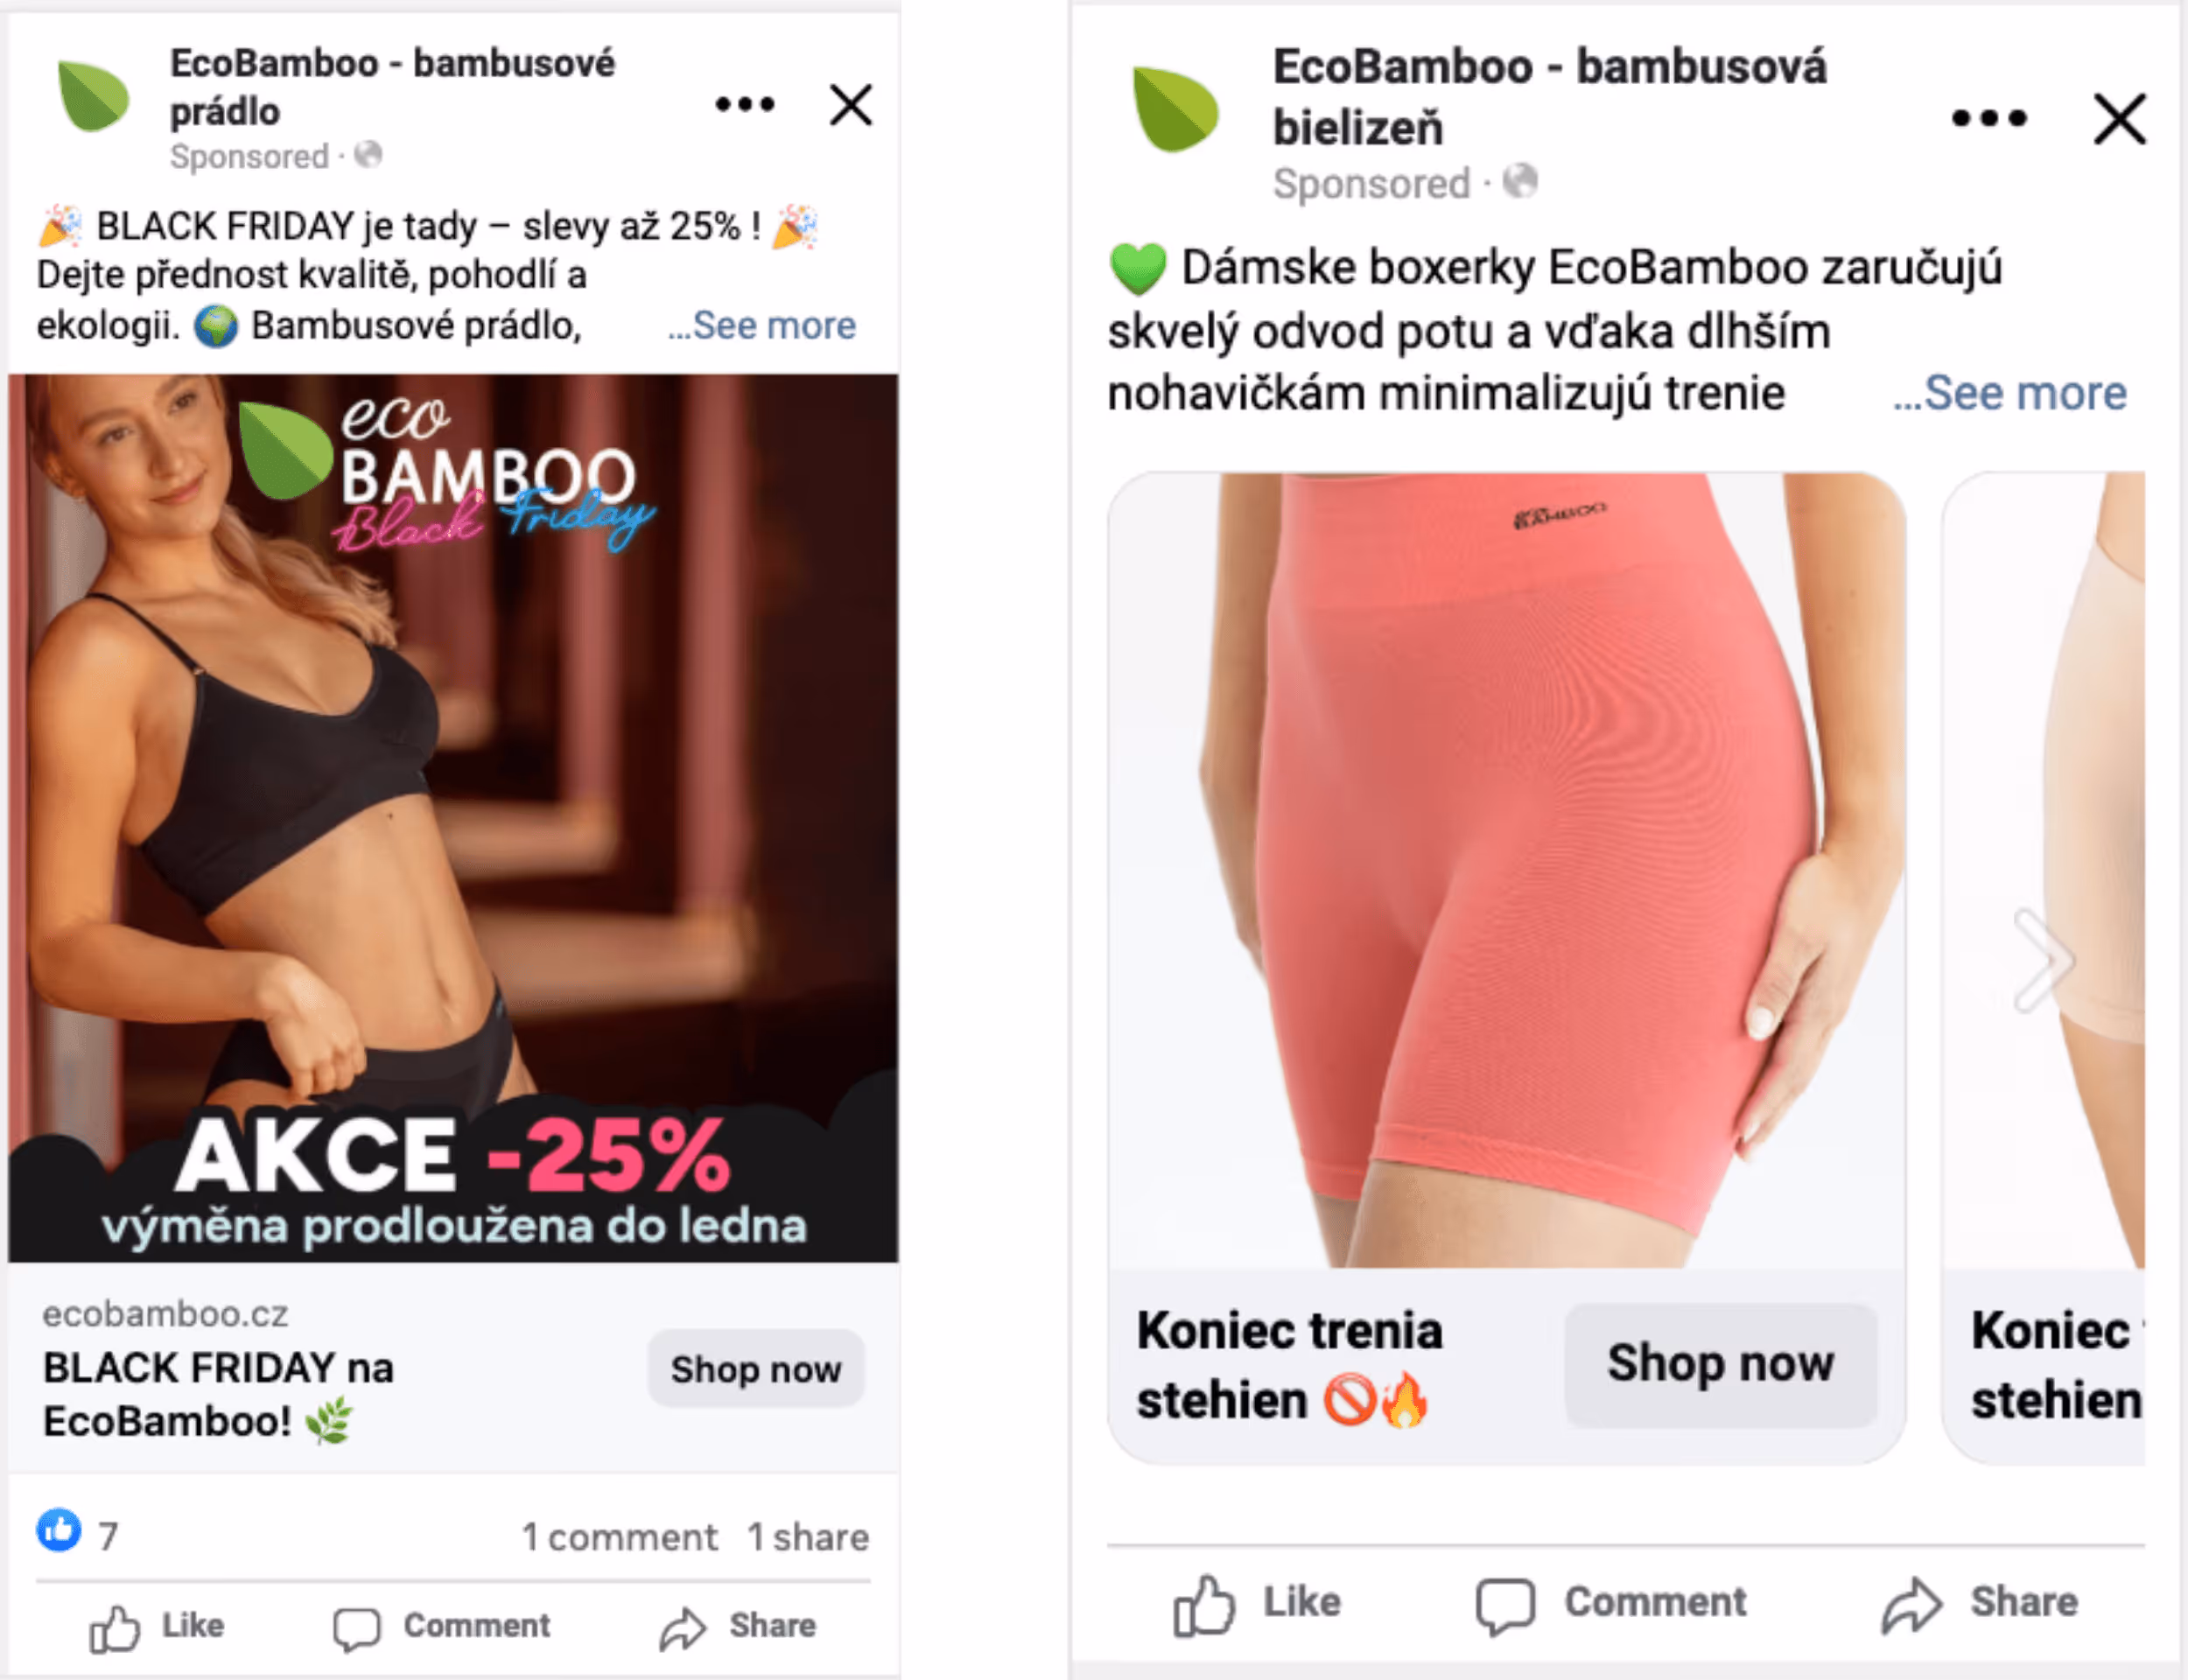Like the Dámske boxerky carousel post
Screen dimensions: 2188x1680
[x=1257, y=1602]
